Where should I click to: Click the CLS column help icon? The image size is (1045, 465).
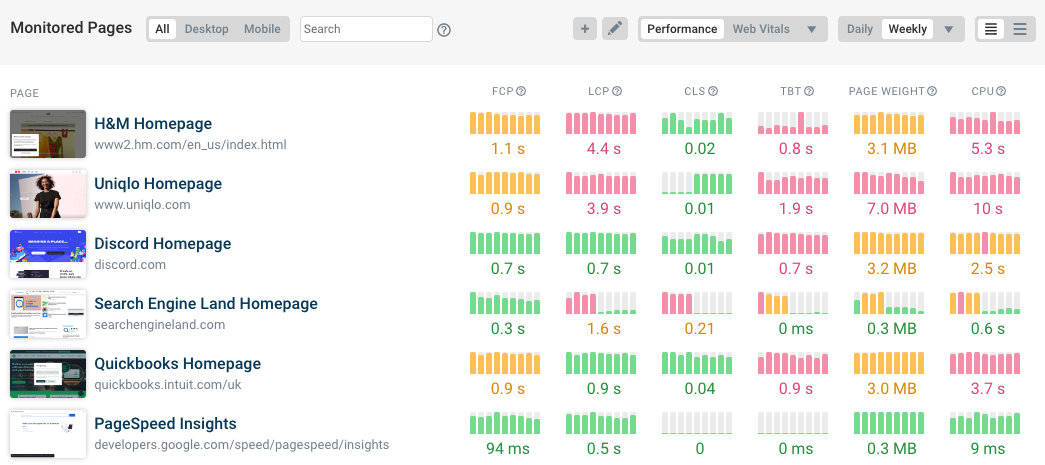coord(713,91)
